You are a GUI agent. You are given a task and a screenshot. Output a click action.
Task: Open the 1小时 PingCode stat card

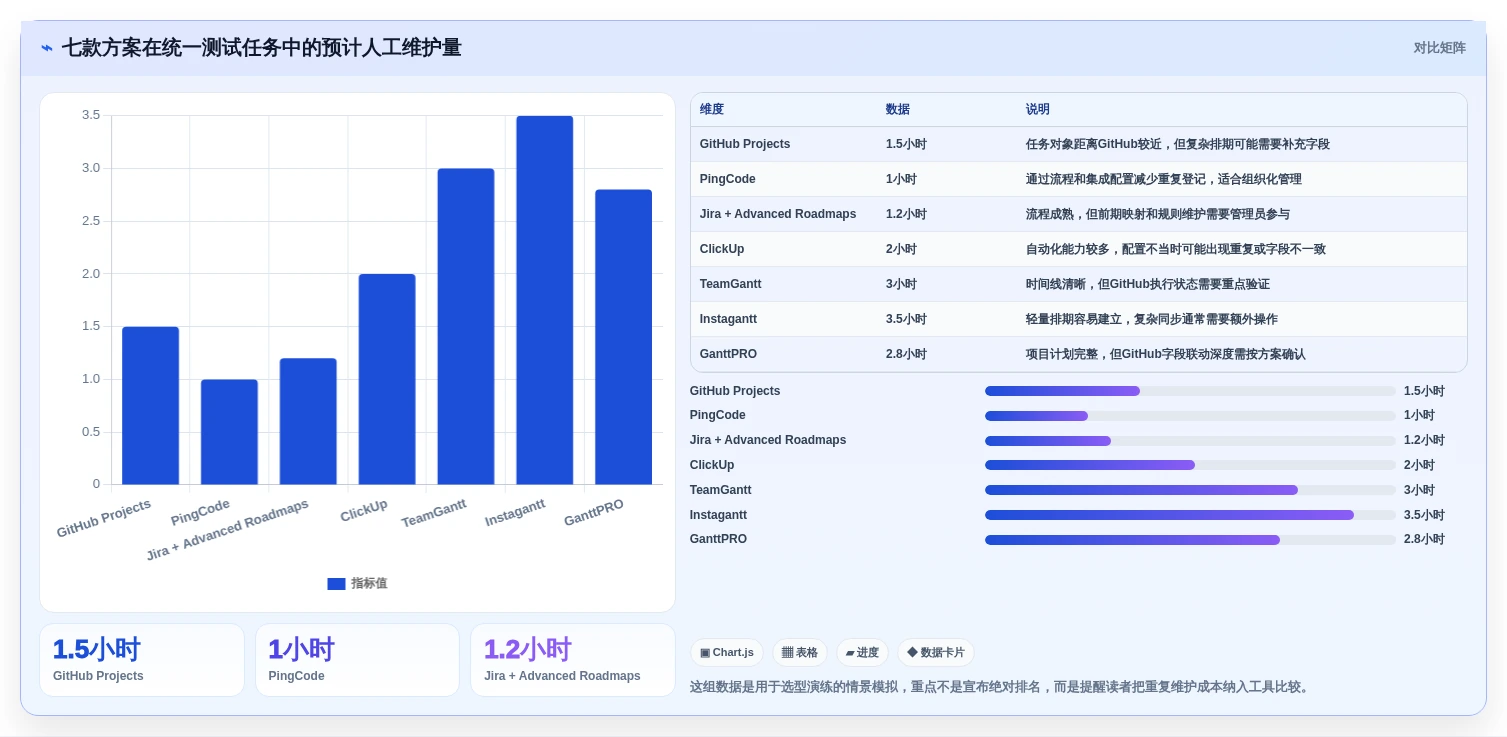357,660
